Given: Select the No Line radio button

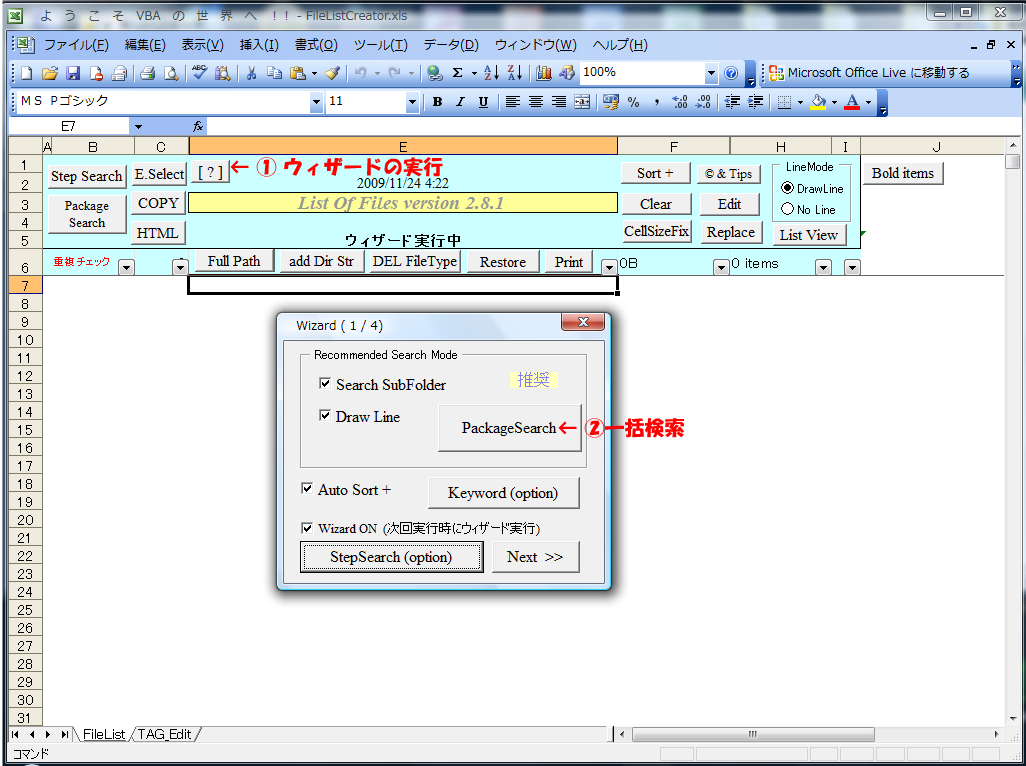Looking at the screenshot, I should pos(788,209).
